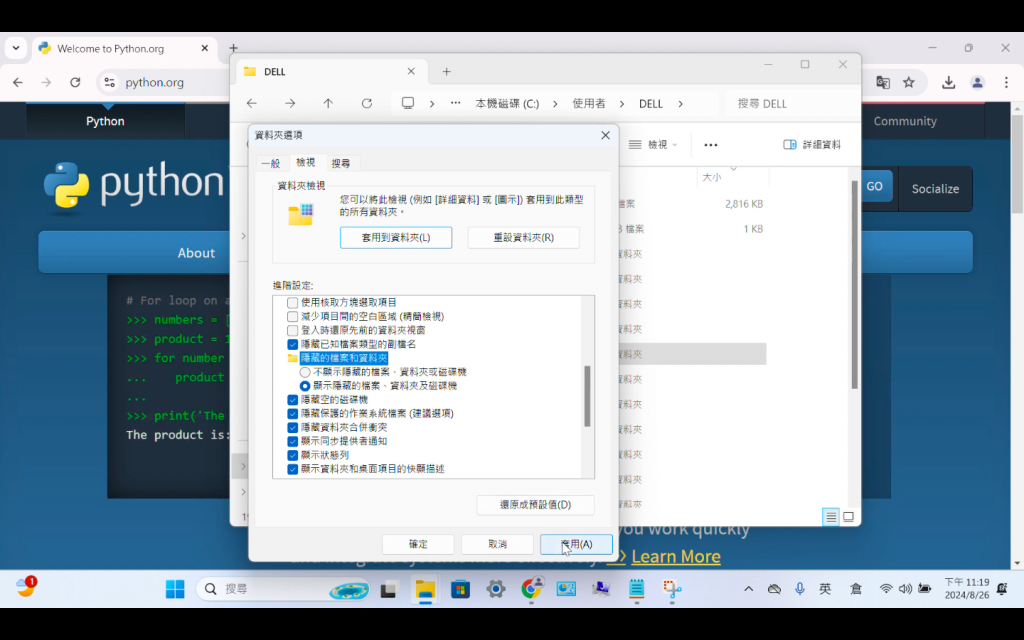Check 減少項目間的空白區域 checkbox
Viewport: 1024px width, 640px height.
pyautogui.click(x=293, y=317)
